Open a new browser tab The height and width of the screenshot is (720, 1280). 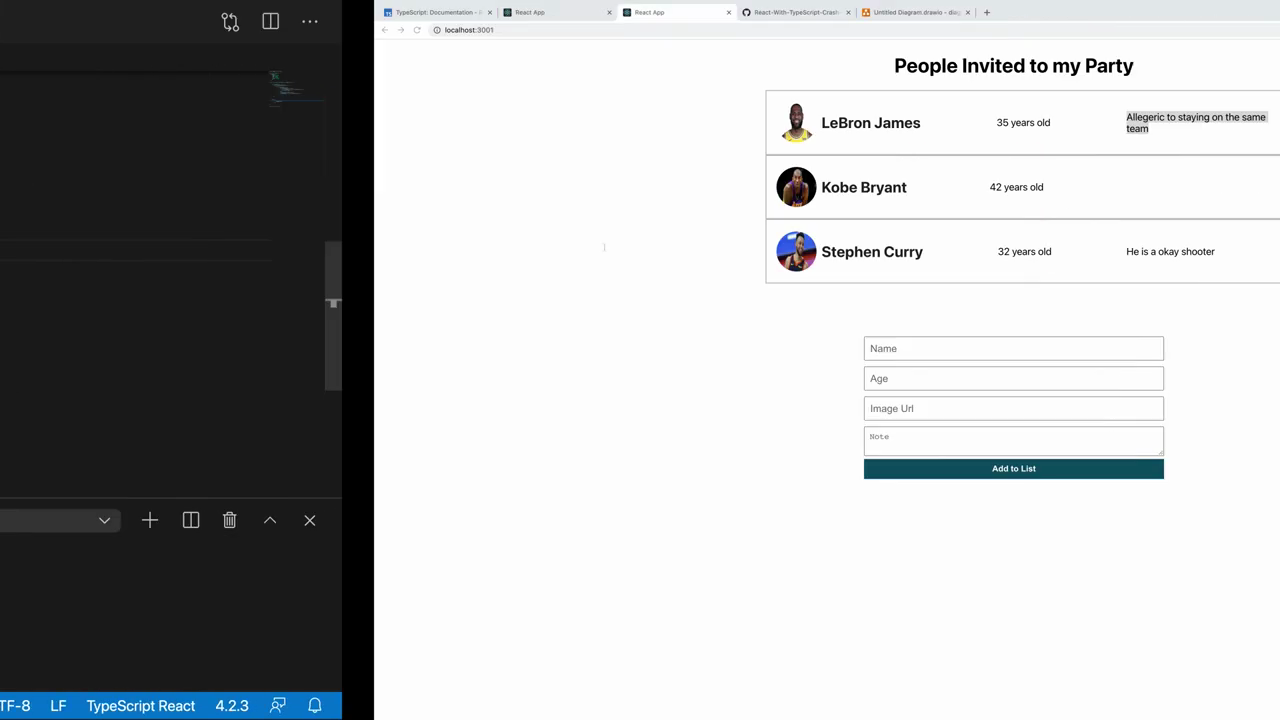pyautogui.click(x=987, y=12)
